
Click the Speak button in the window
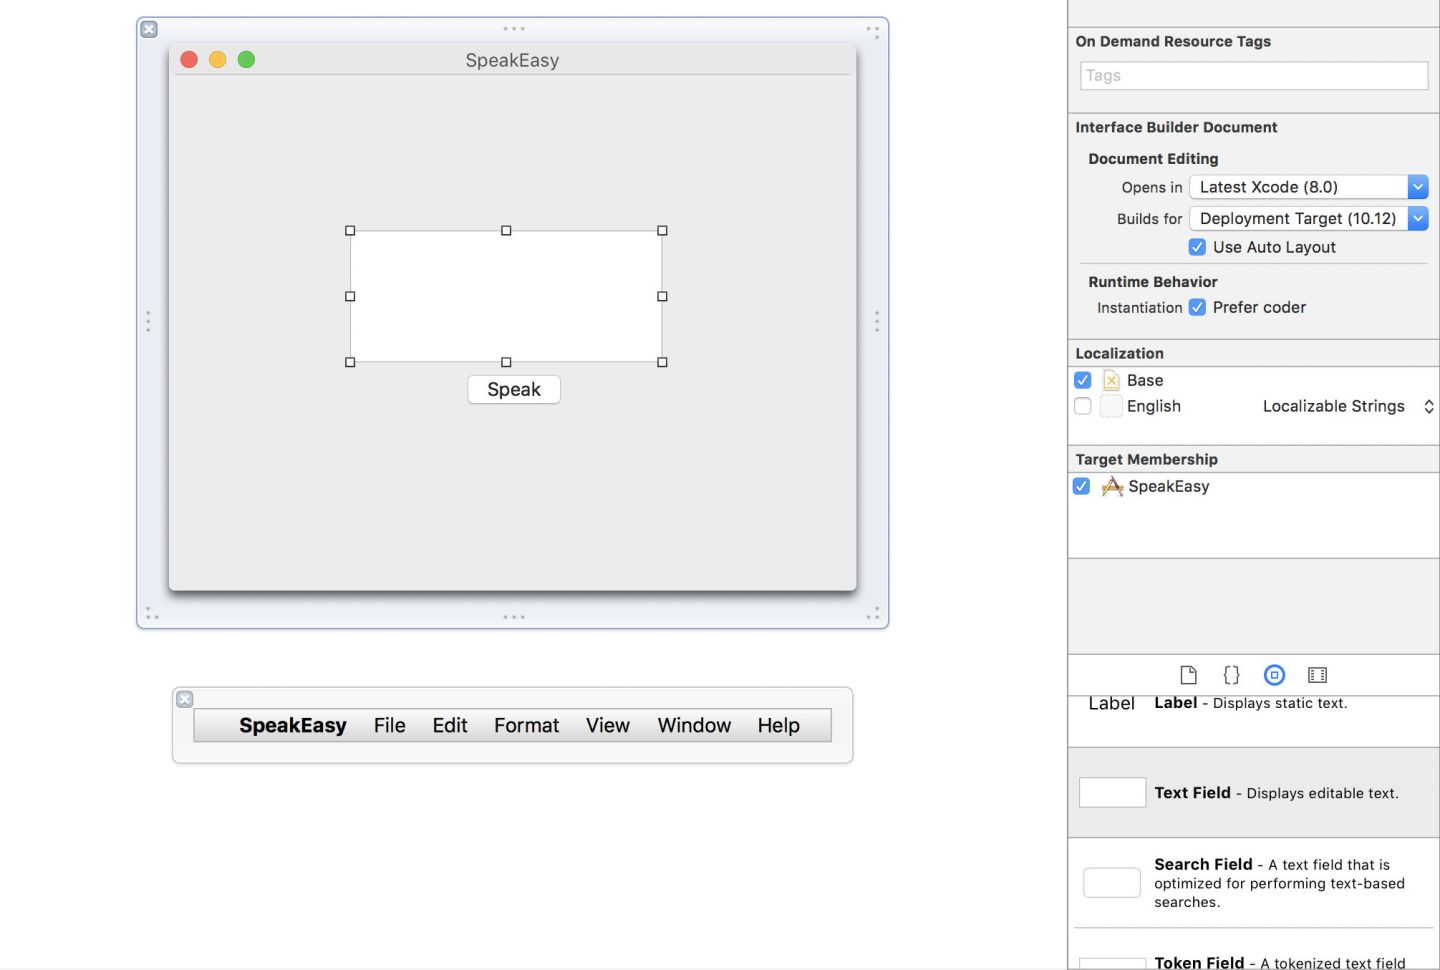[x=514, y=390]
